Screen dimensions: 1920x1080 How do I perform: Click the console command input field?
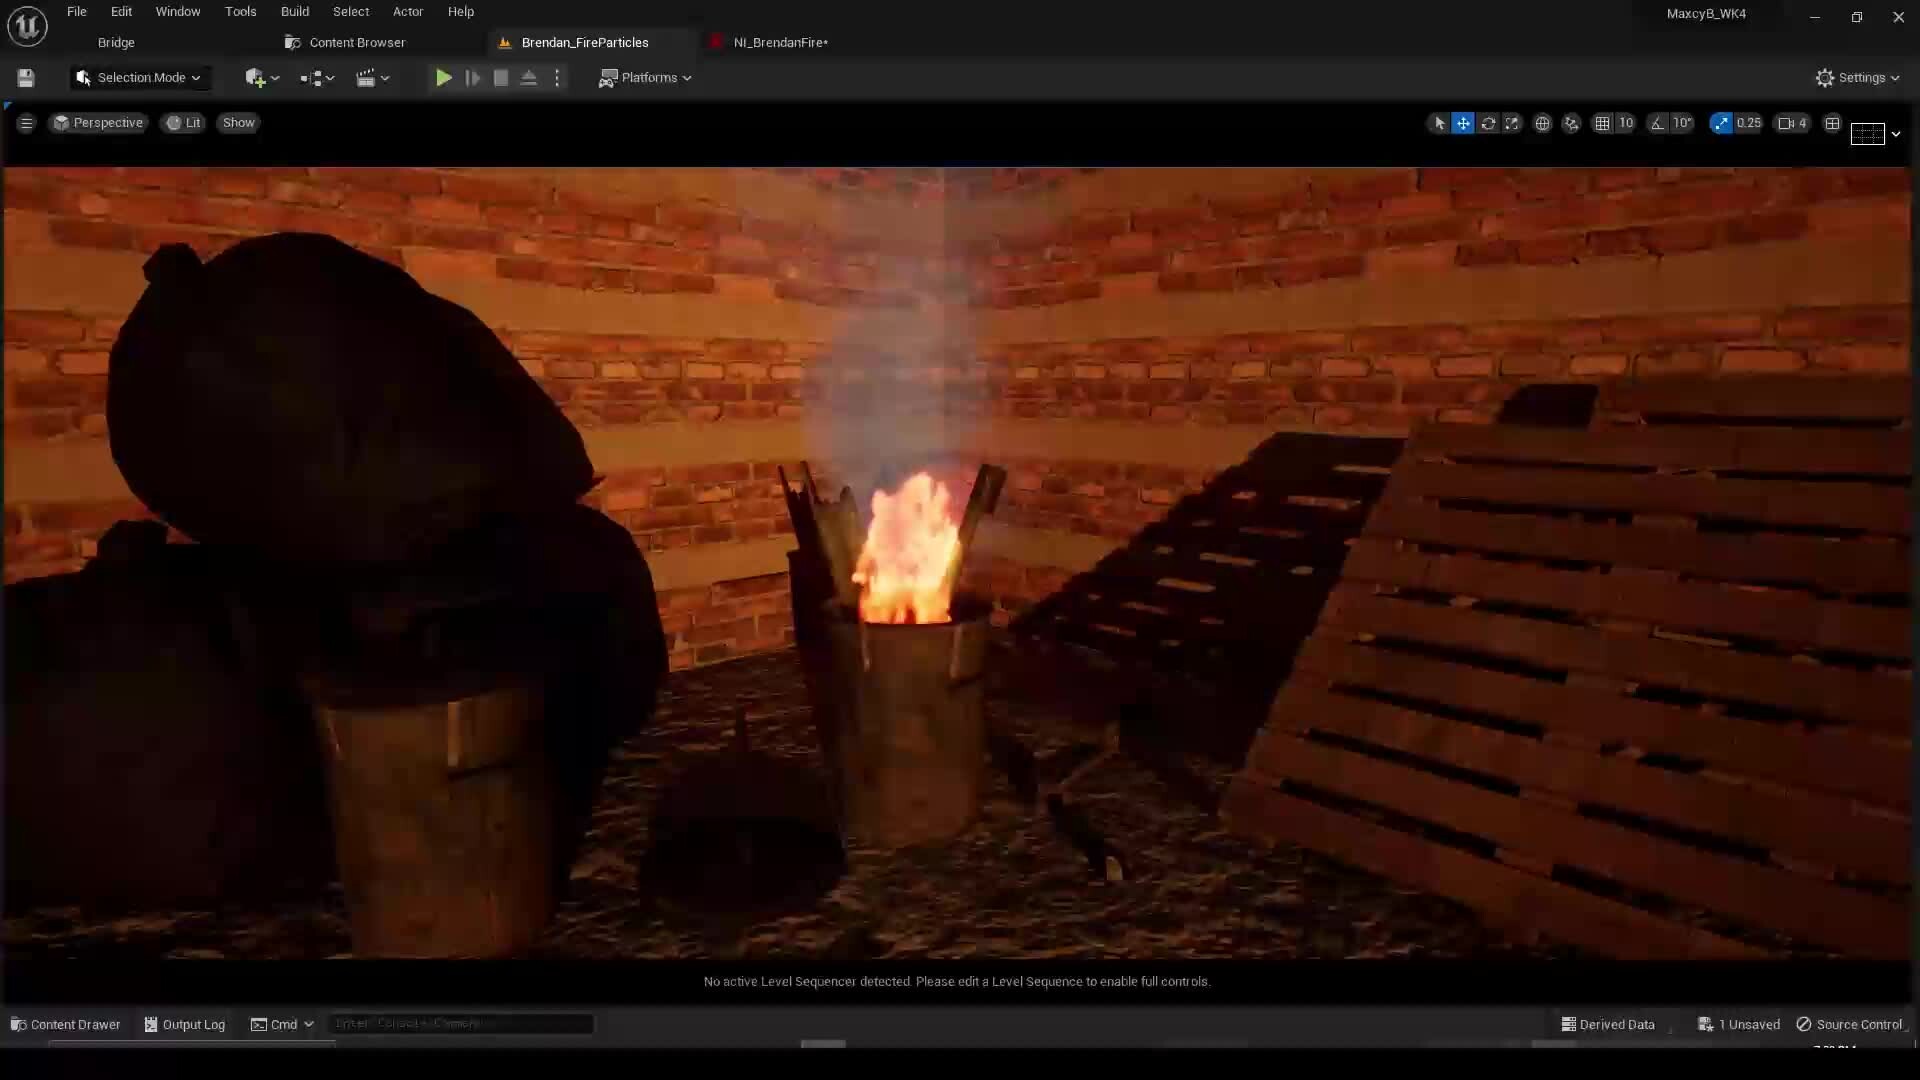[x=460, y=1024]
